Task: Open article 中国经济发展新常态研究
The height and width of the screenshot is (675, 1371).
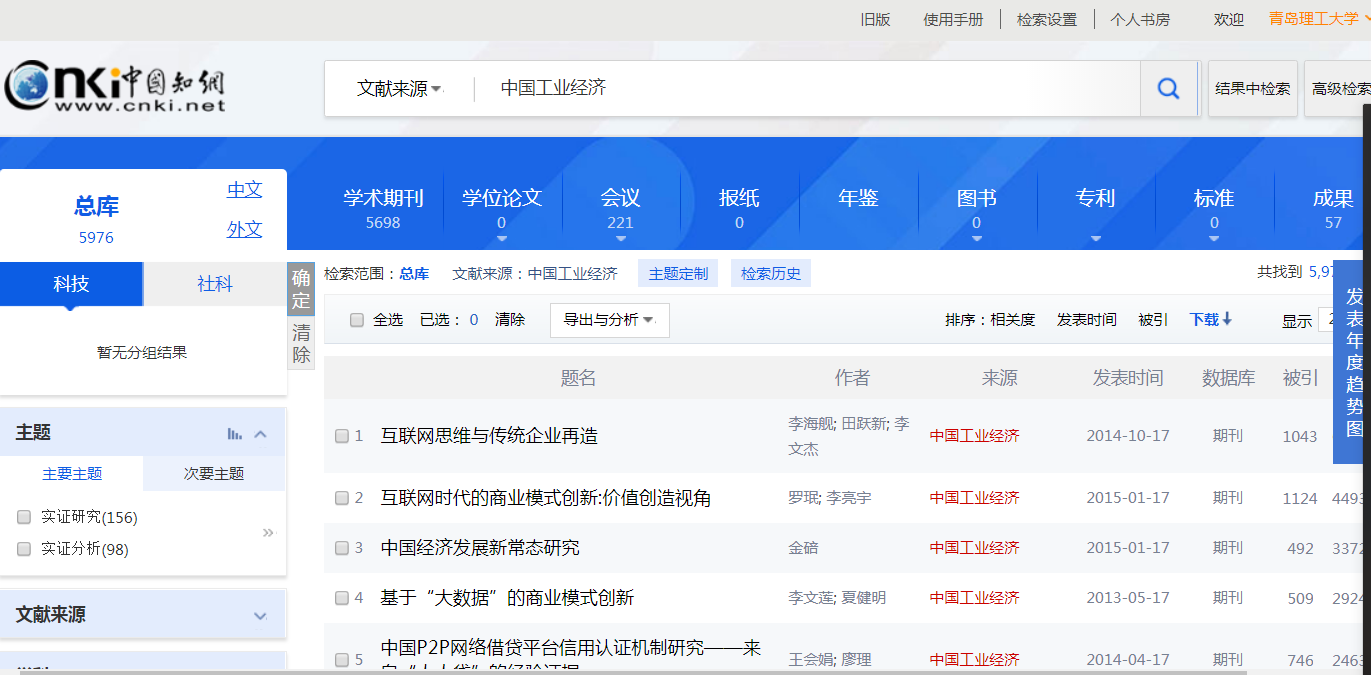Action: point(480,548)
